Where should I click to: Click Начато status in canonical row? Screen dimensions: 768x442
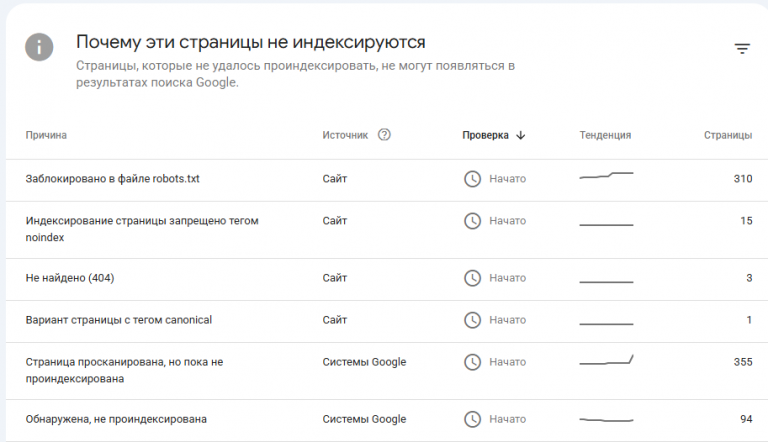[x=507, y=320]
